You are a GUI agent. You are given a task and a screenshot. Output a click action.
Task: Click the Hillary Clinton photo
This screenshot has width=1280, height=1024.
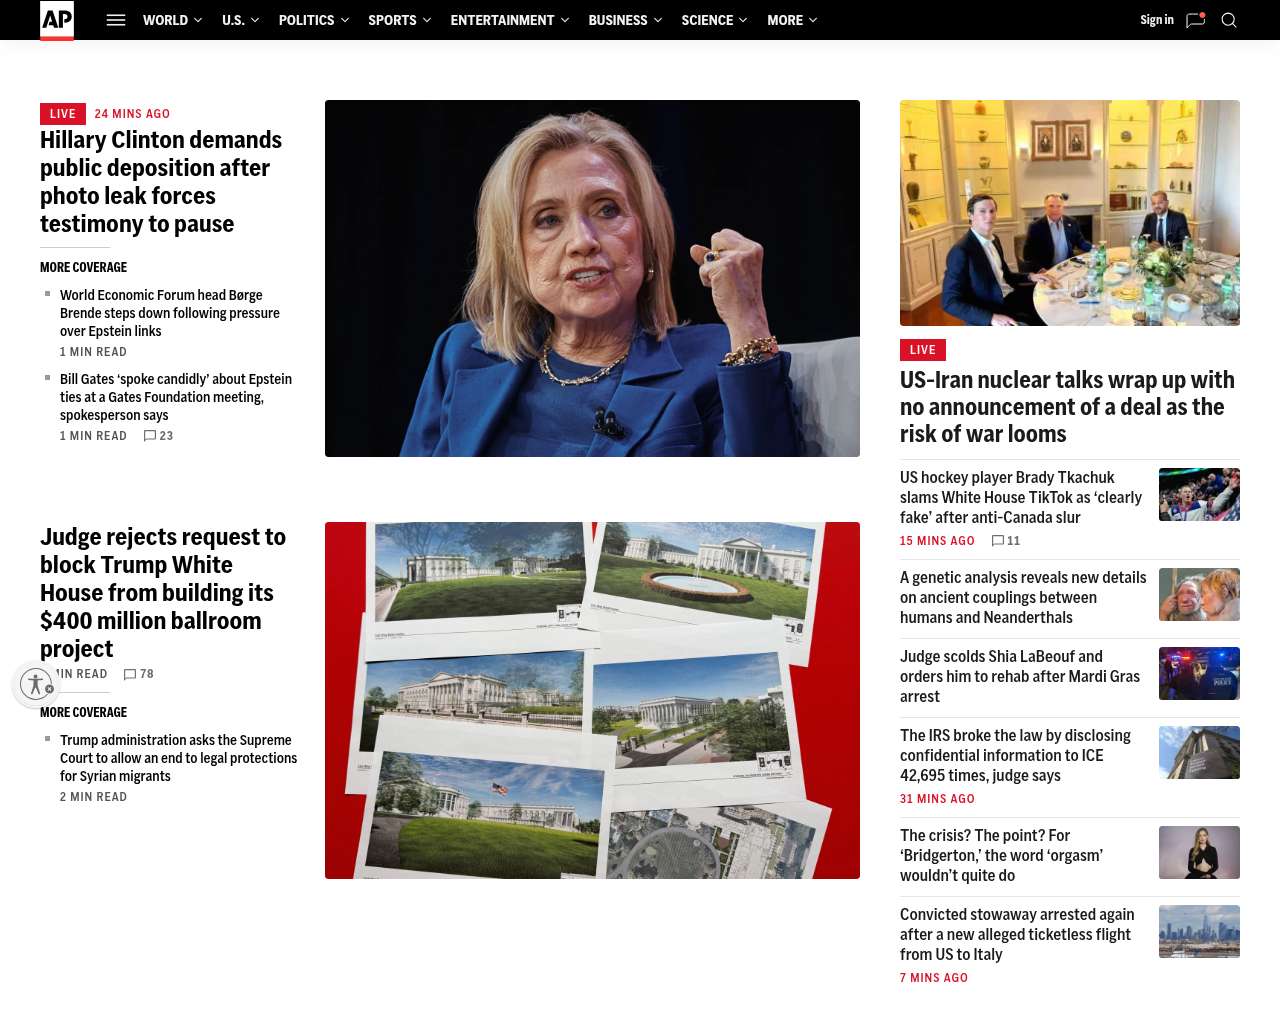point(592,278)
